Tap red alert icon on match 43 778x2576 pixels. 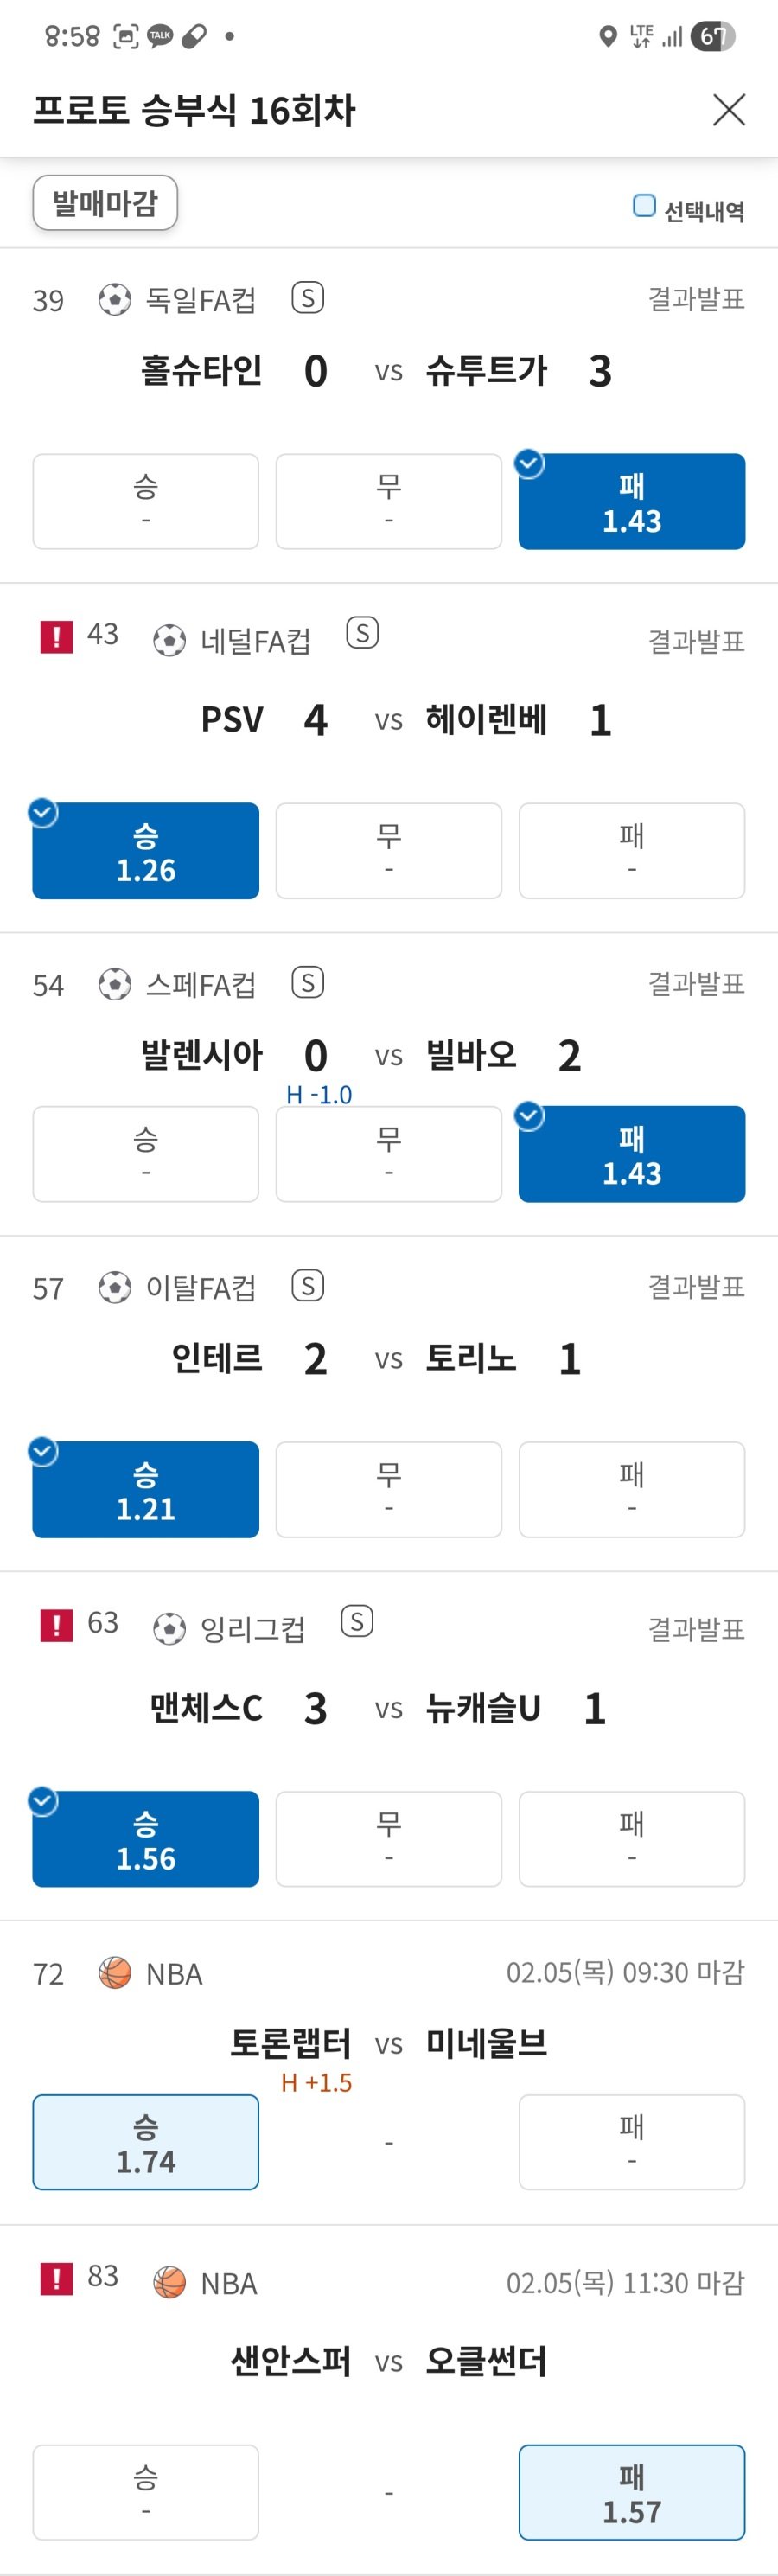click(x=56, y=636)
